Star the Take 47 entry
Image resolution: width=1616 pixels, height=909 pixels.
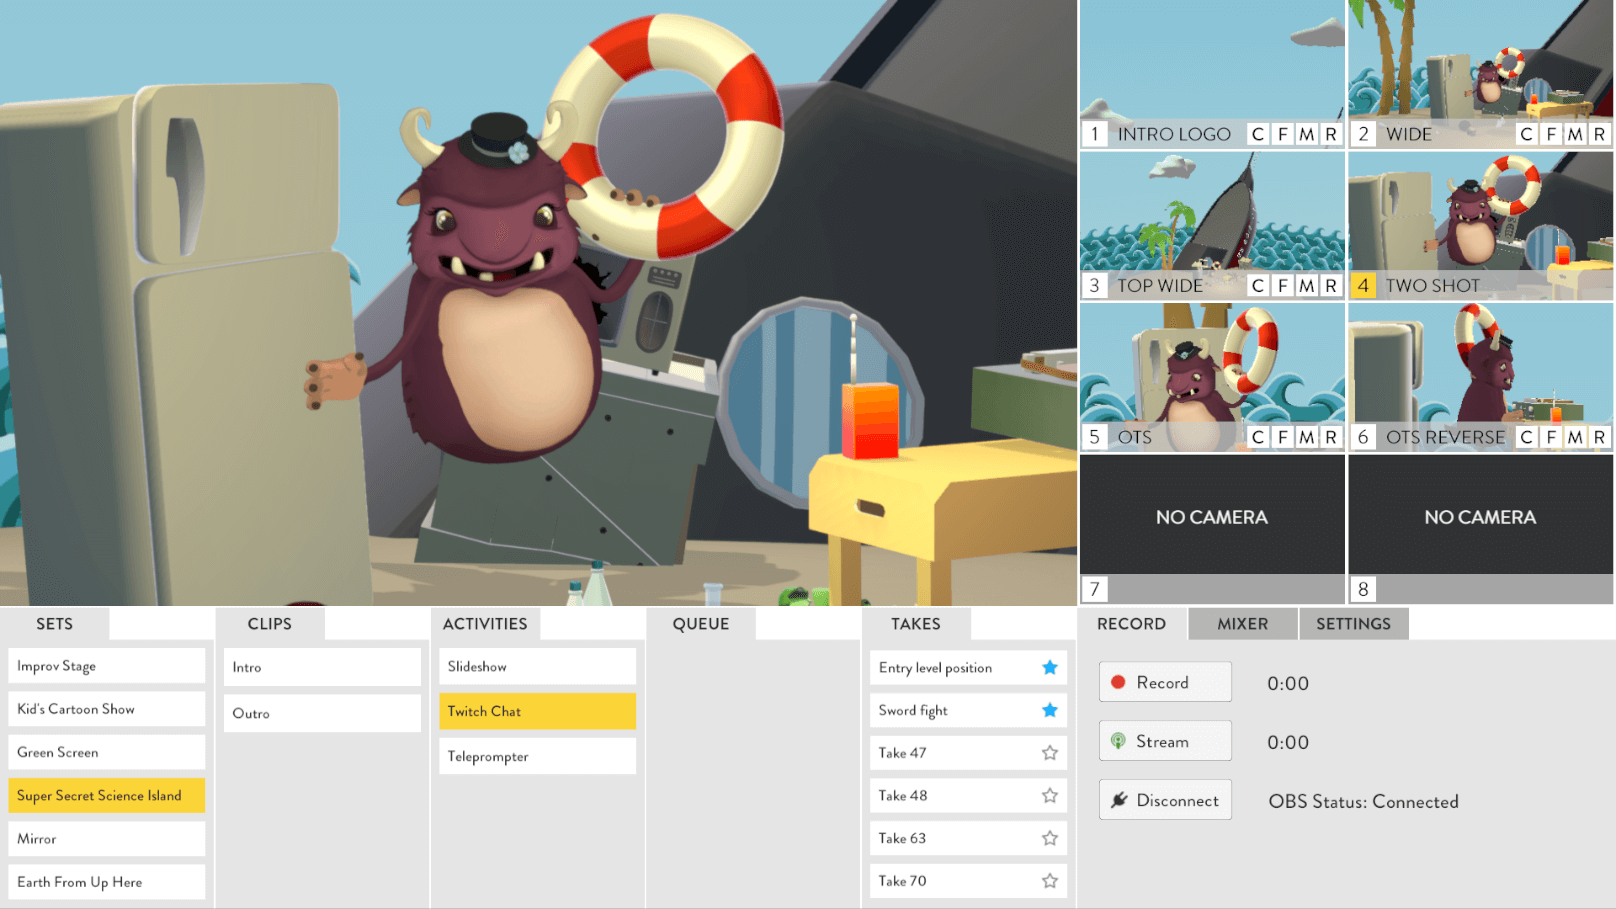click(1050, 753)
